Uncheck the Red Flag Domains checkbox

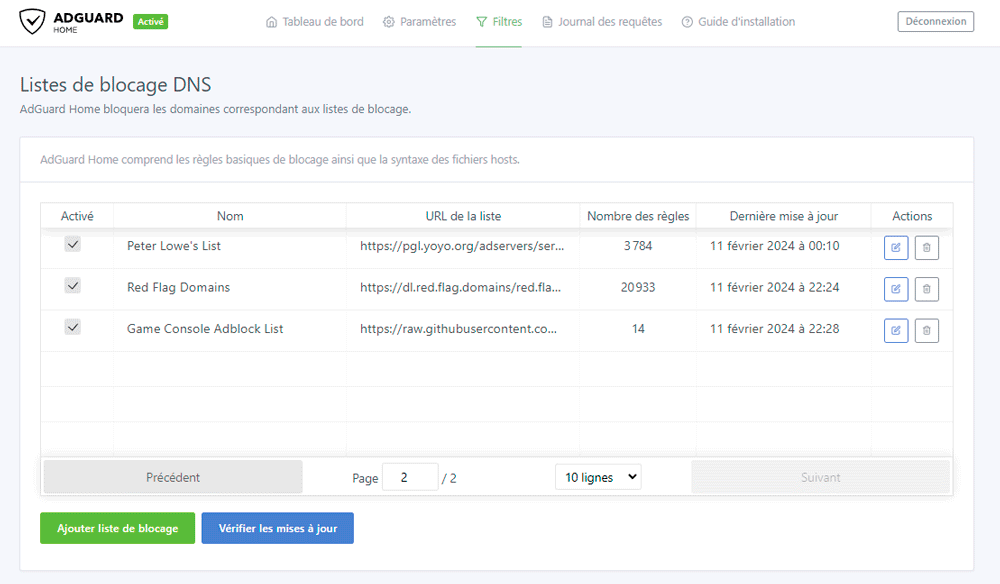[73, 286]
